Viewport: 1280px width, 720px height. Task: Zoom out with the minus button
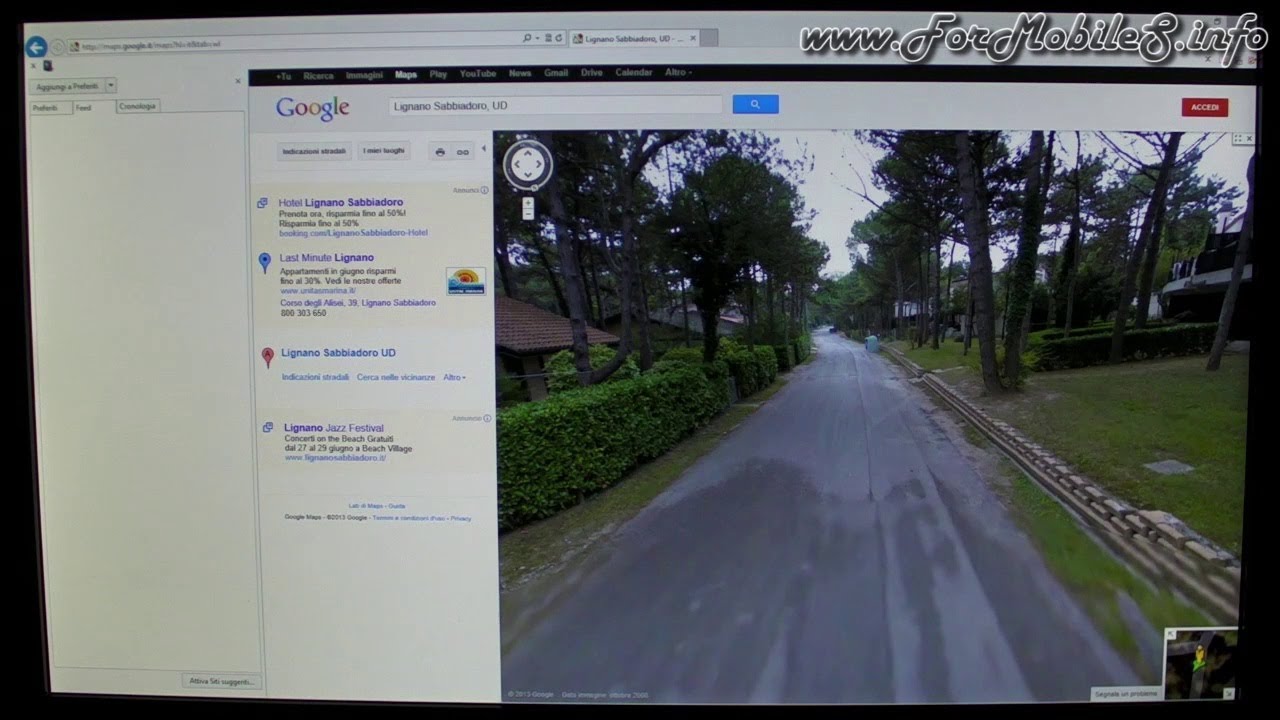click(528, 214)
